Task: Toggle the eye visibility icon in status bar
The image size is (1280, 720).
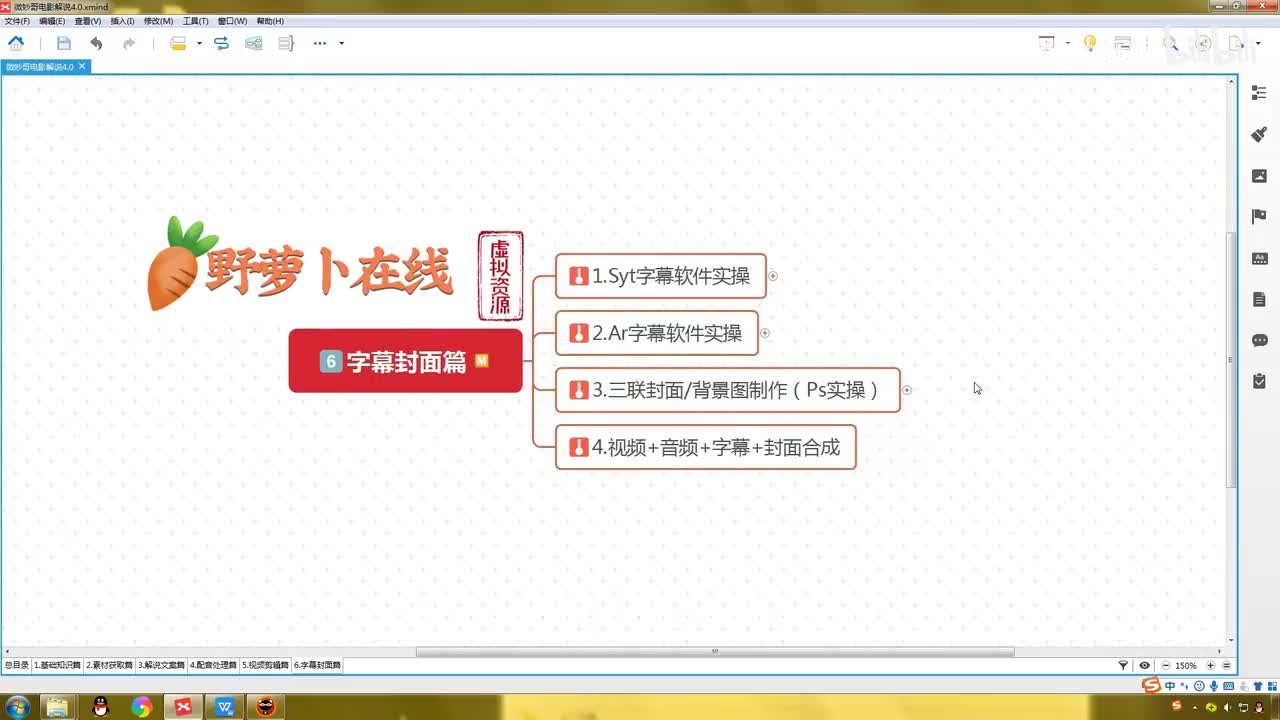Action: tap(1144, 665)
